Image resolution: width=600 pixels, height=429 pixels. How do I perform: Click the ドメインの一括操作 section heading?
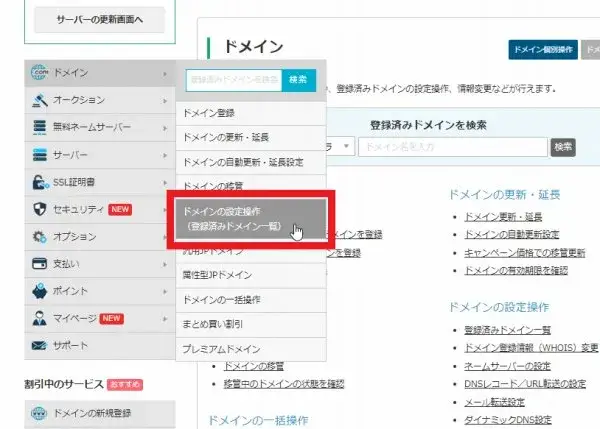tap(258, 420)
